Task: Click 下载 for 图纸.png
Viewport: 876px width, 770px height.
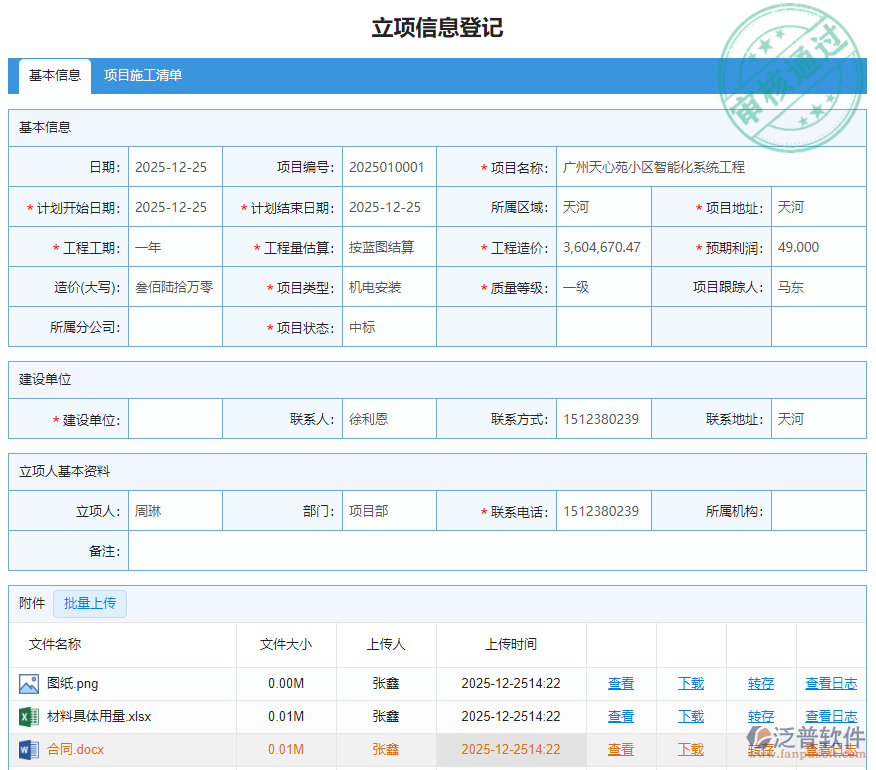Action: point(690,683)
